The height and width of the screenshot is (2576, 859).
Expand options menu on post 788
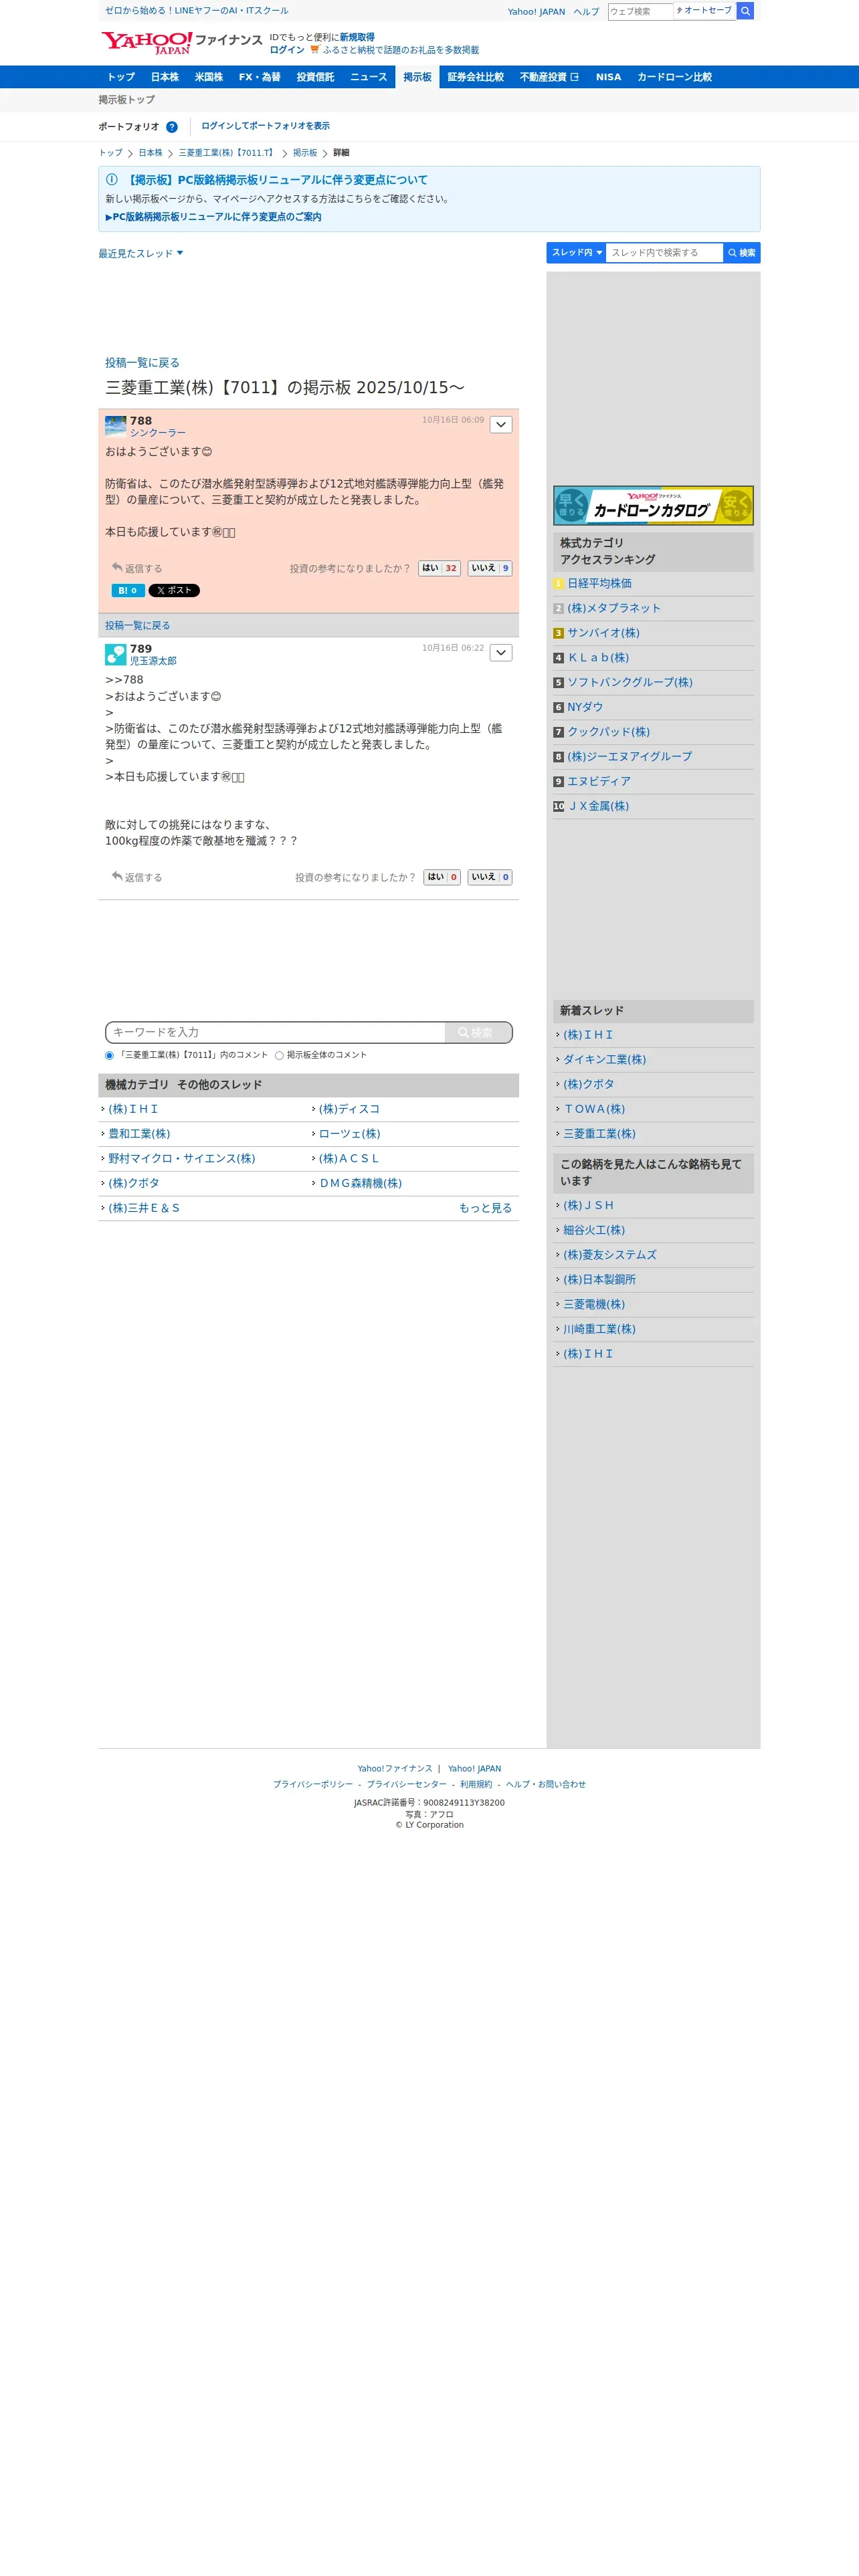(x=501, y=425)
